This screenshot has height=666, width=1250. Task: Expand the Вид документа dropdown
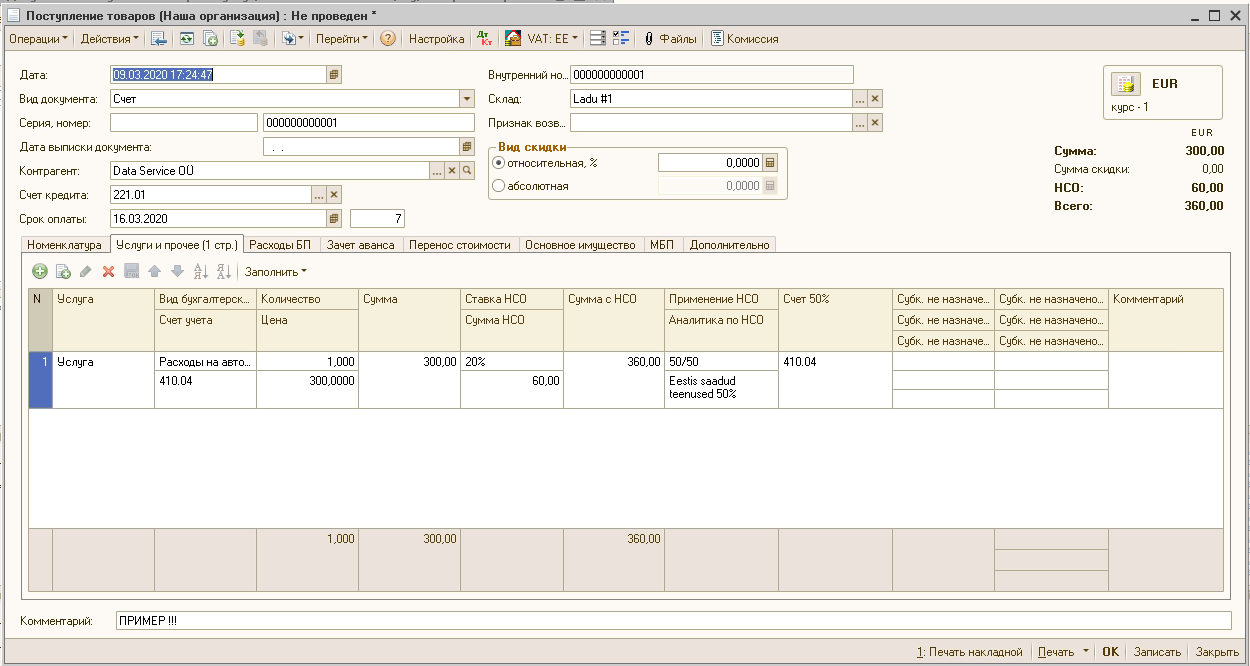(466, 99)
